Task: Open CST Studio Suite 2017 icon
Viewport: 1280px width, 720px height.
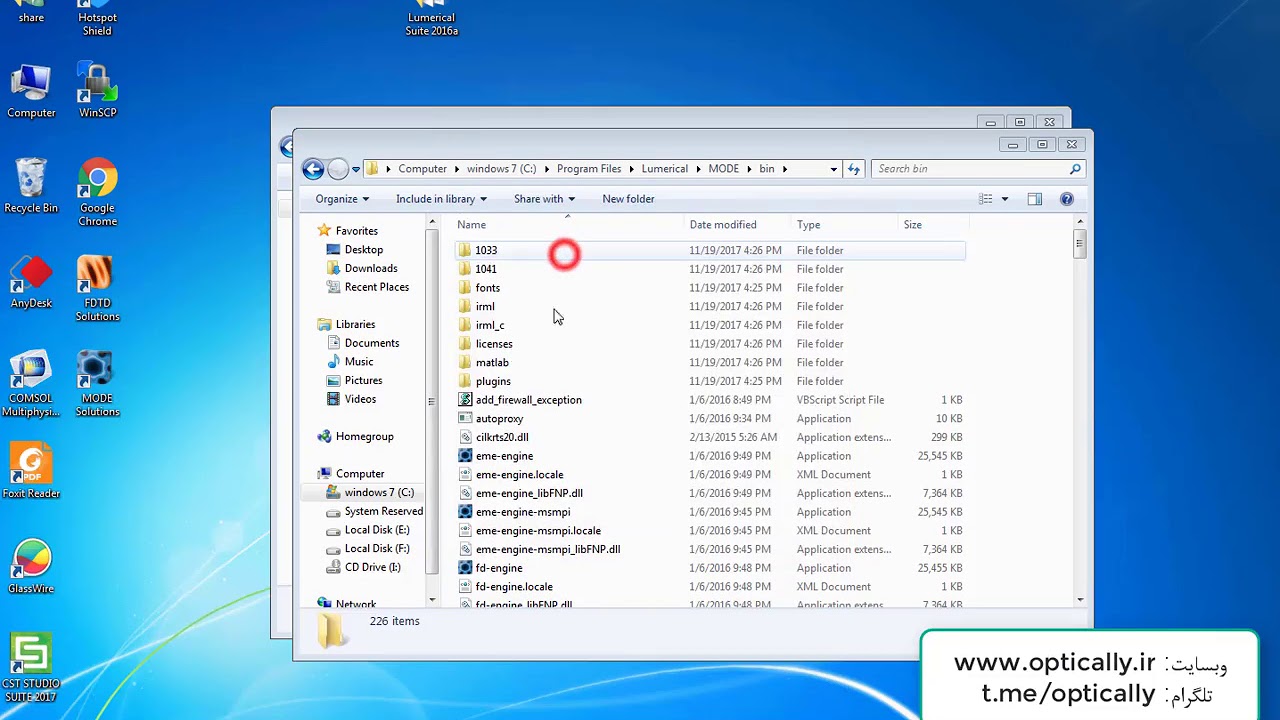Action: pyautogui.click(x=31, y=668)
